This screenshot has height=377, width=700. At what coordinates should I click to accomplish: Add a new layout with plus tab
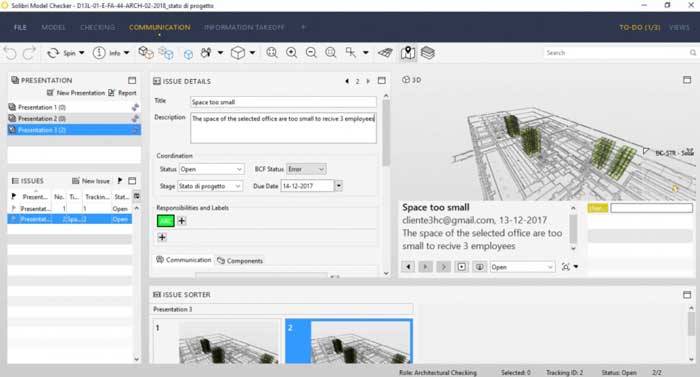303,27
